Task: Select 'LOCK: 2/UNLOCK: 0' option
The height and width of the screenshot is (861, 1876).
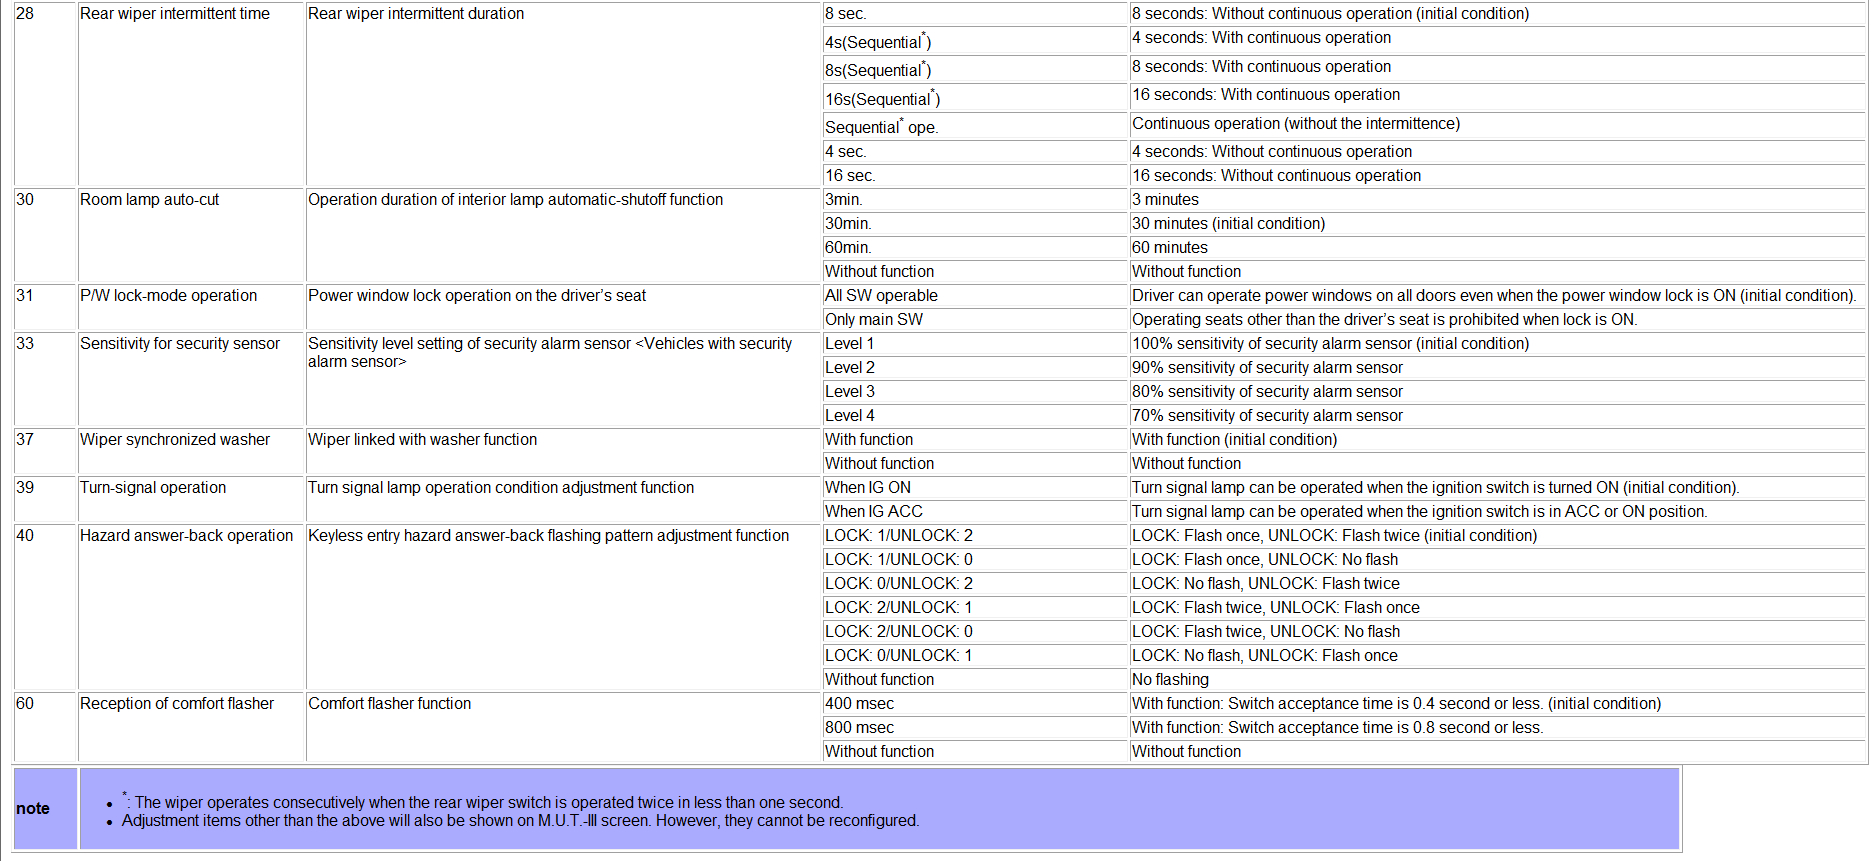Action: [x=975, y=632]
